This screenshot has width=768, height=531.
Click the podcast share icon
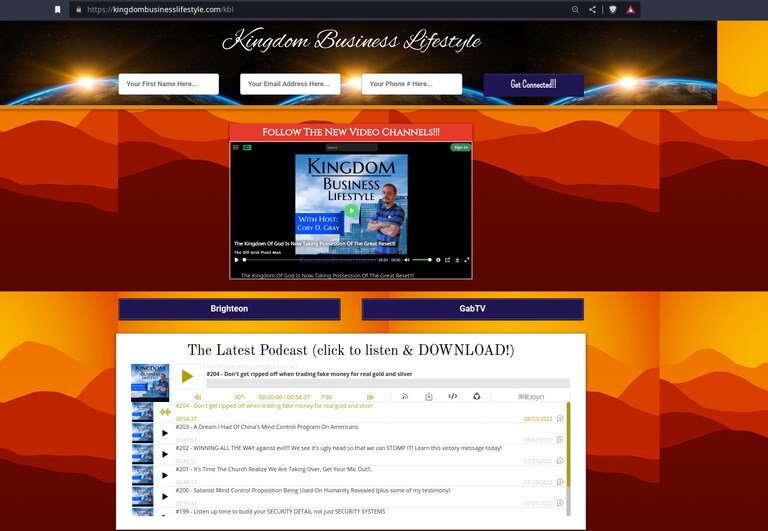477,397
